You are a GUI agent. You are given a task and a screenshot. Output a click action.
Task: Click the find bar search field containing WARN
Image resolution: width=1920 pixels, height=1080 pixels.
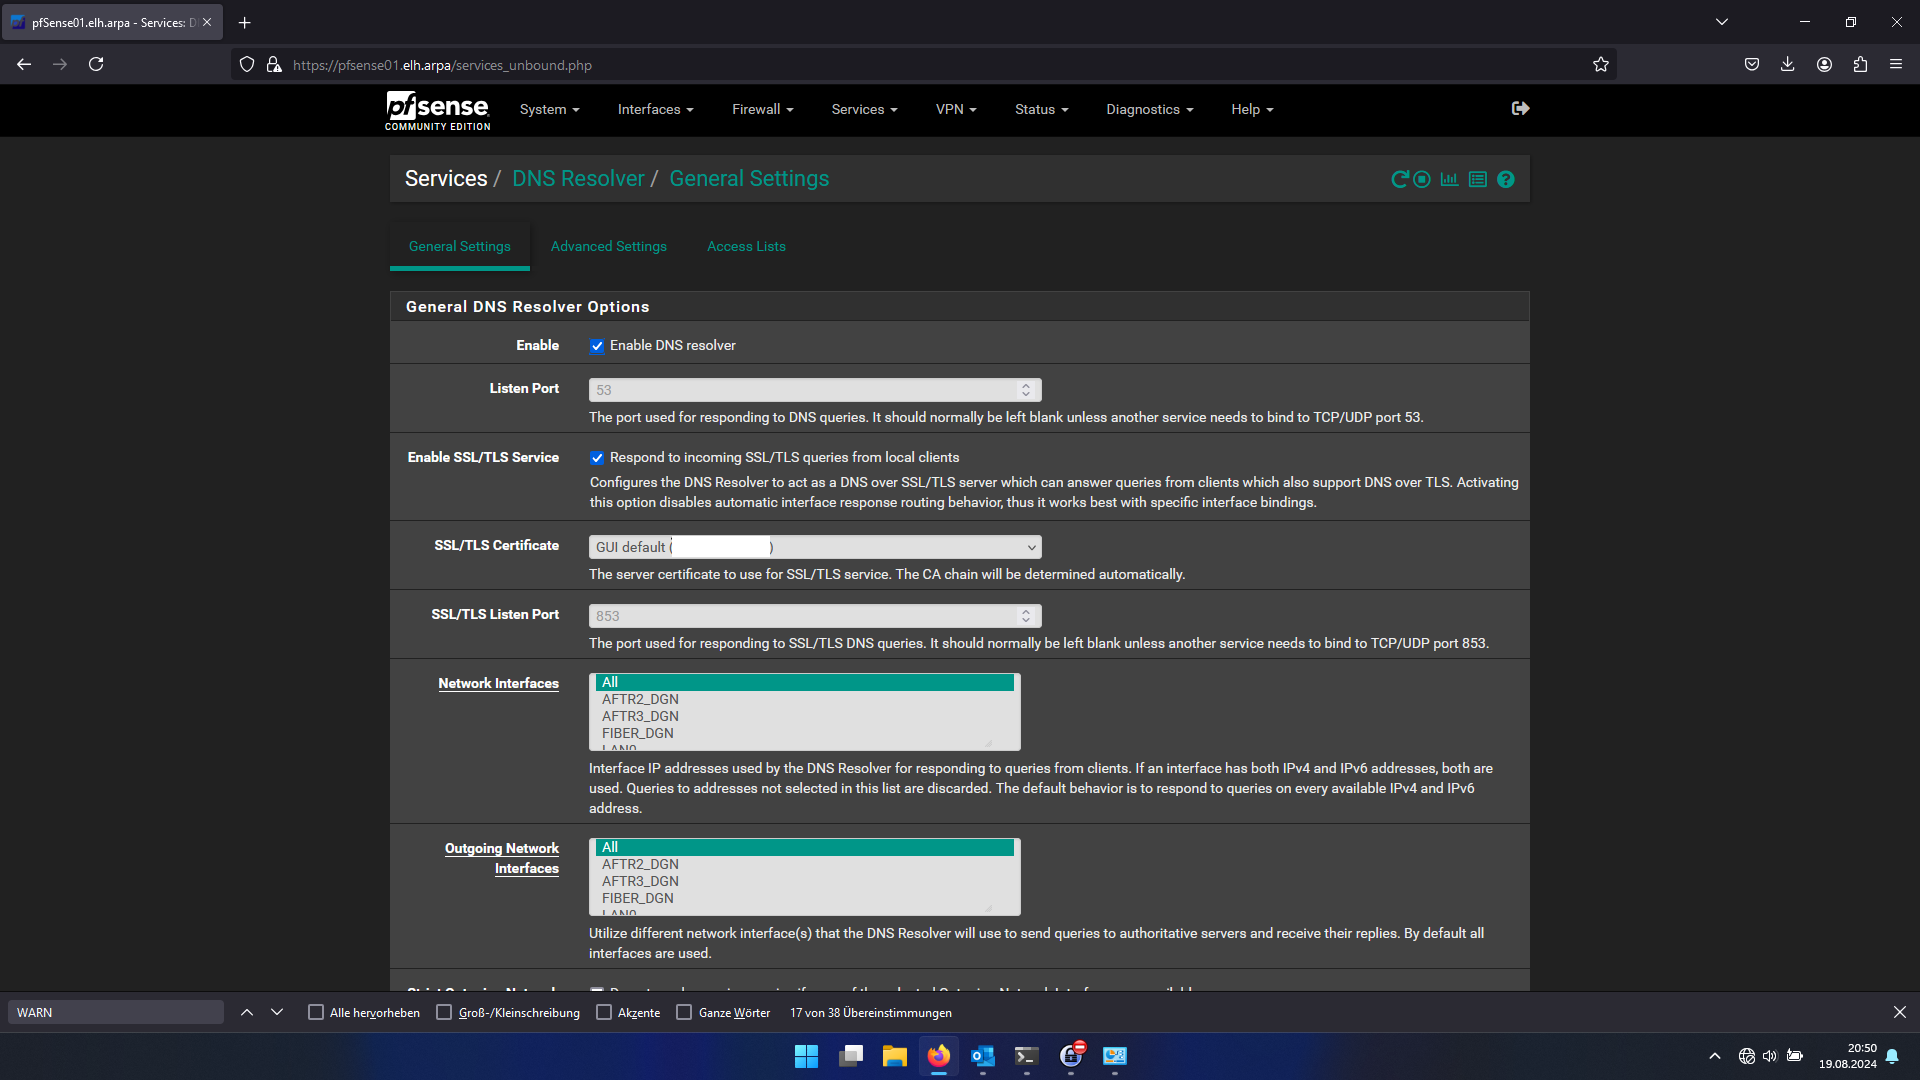(x=116, y=1013)
